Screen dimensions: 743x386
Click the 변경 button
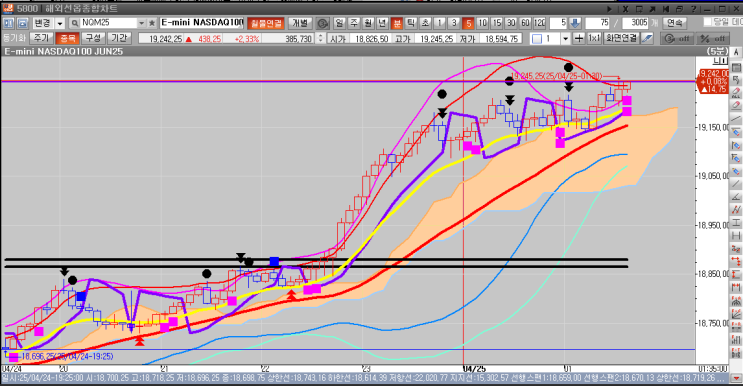[42, 23]
